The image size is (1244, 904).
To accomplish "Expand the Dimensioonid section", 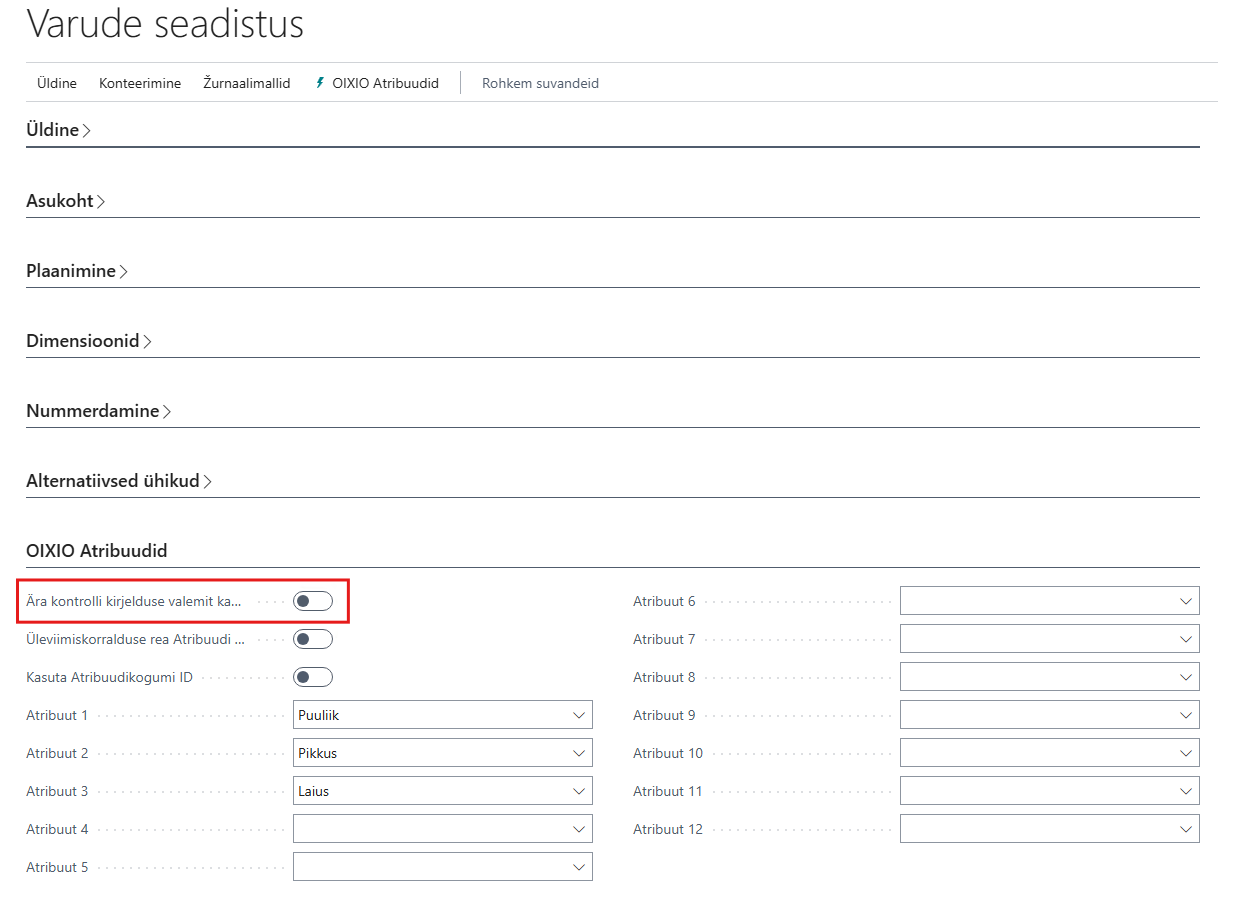I will point(88,341).
